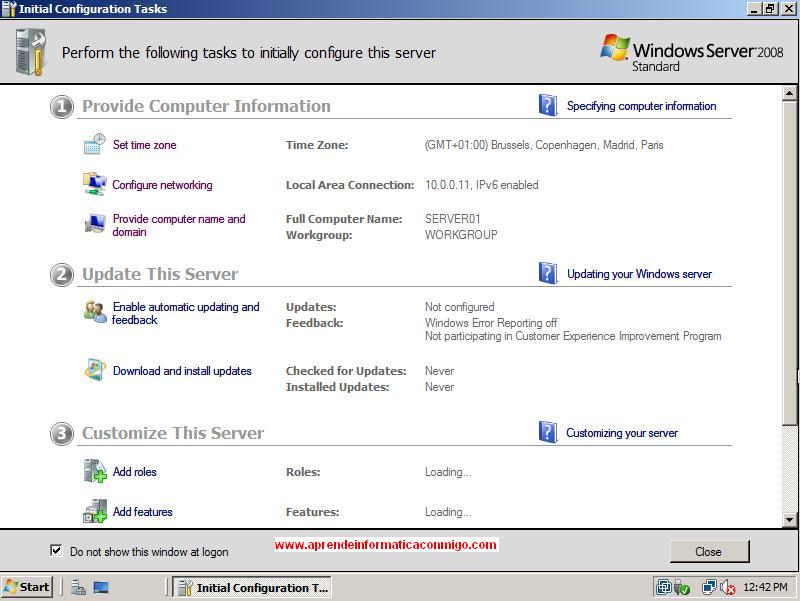Click the Download and install updates icon
This screenshot has height=601, width=800.
[95, 370]
